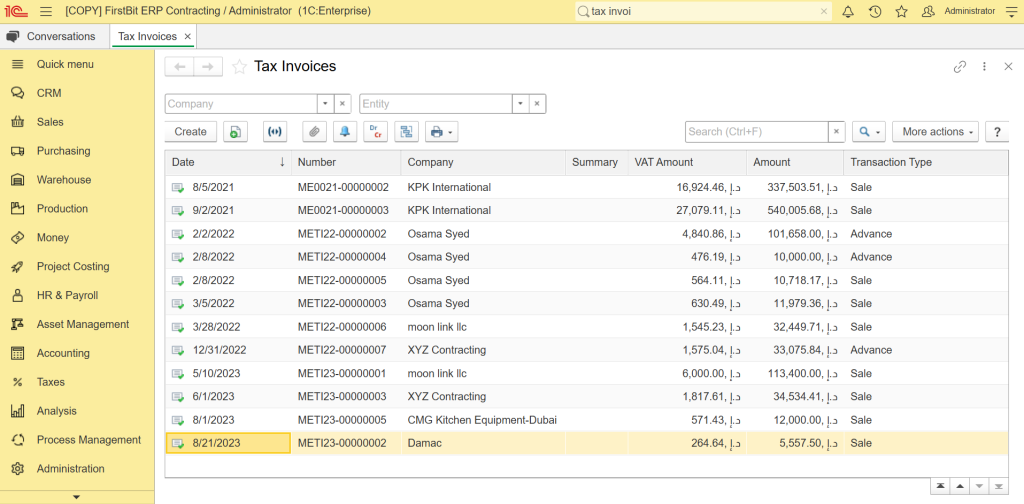
Task: Sort by the Transaction Type column header
Action: point(925,163)
